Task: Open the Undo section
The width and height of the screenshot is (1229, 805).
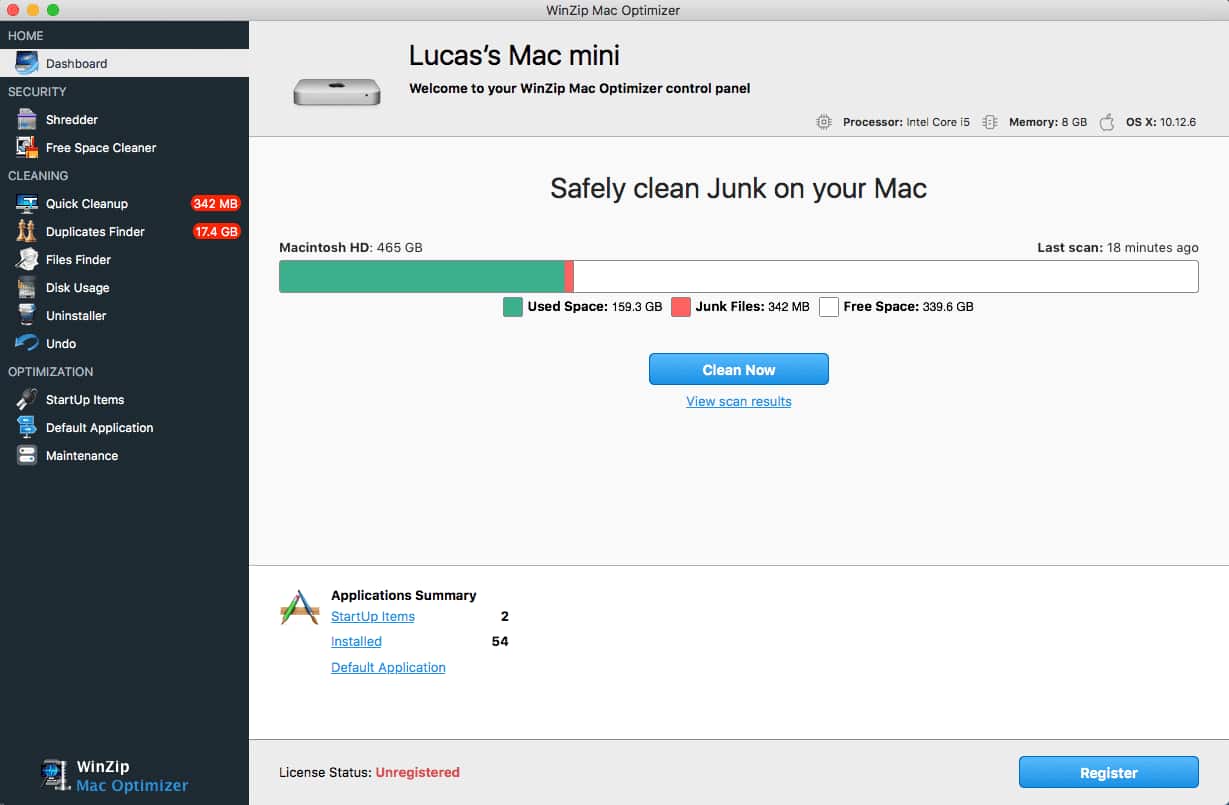Action: 124,343
